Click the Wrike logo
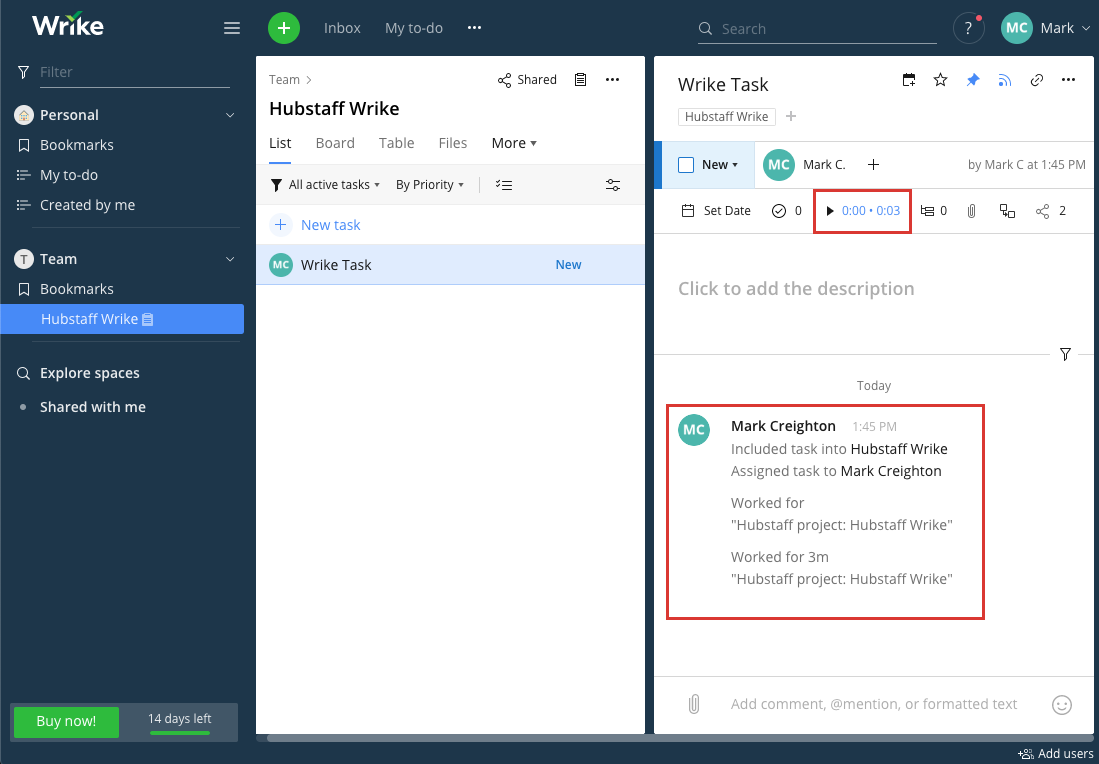The image size is (1099, 764). point(68,25)
